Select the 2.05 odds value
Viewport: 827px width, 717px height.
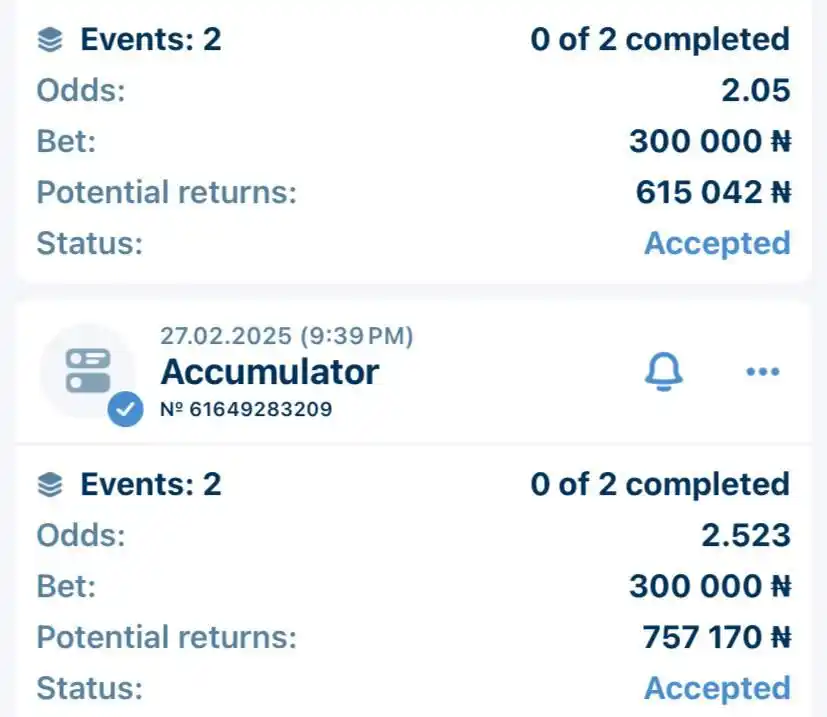(x=756, y=90)
